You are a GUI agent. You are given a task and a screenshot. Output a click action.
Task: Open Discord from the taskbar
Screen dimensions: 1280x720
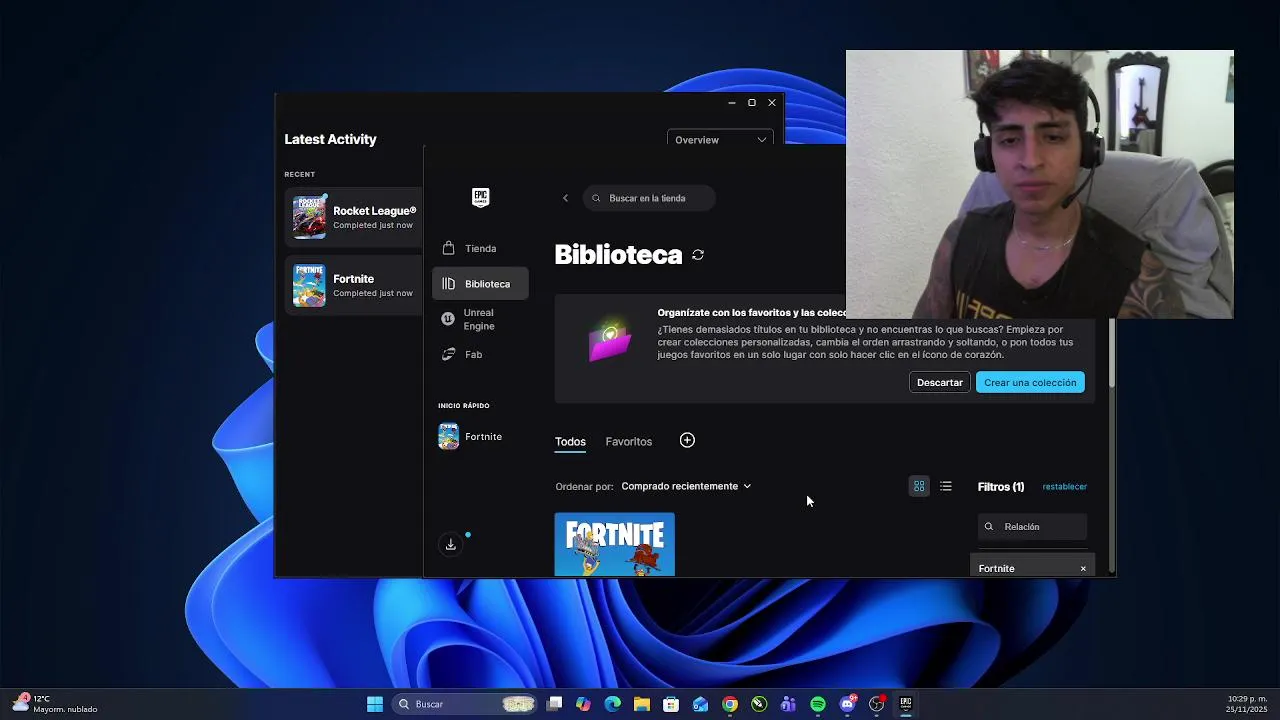click(848, 704)
